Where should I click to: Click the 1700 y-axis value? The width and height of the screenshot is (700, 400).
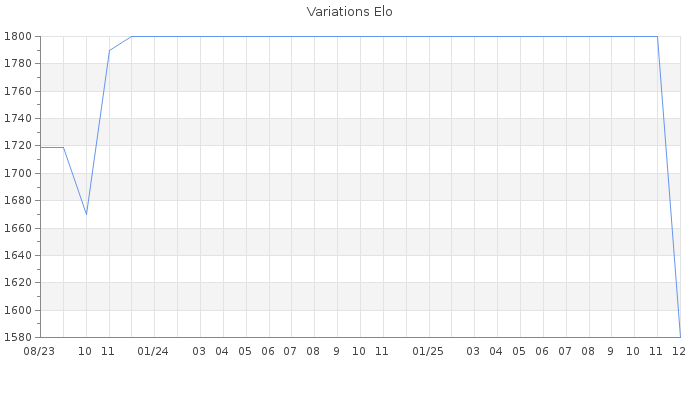[x=19, y=173]
